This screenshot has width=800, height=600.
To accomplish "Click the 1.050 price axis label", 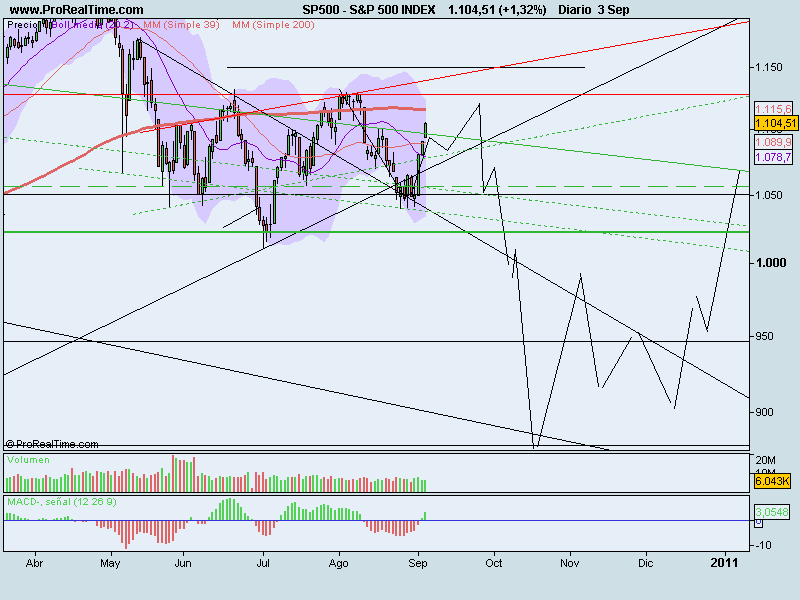I will click(x=768, y=195).
